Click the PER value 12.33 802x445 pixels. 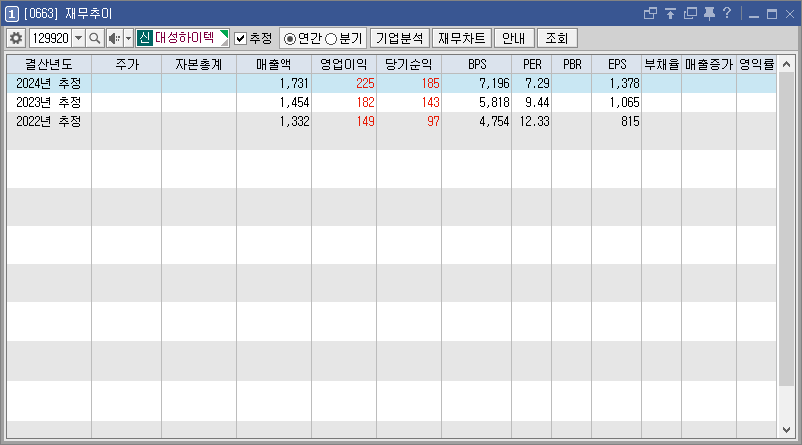coord(534,121)
